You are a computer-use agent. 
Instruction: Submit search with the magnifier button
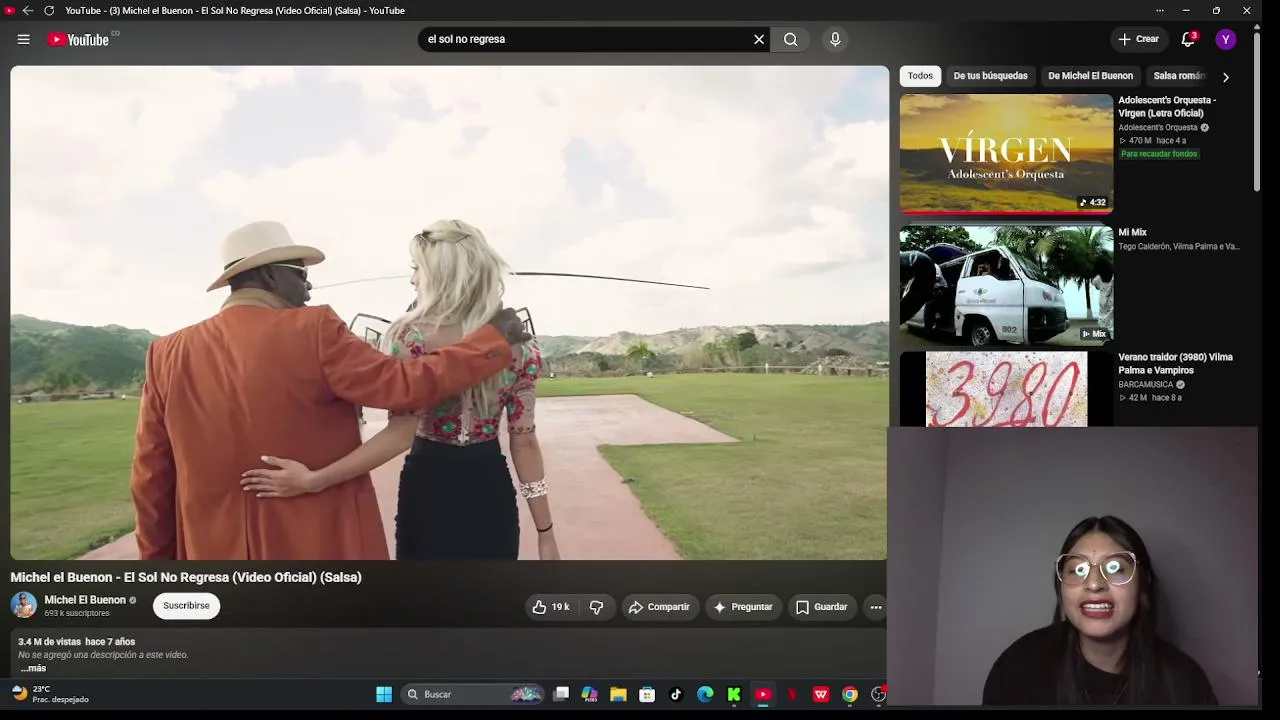point(791,39)
